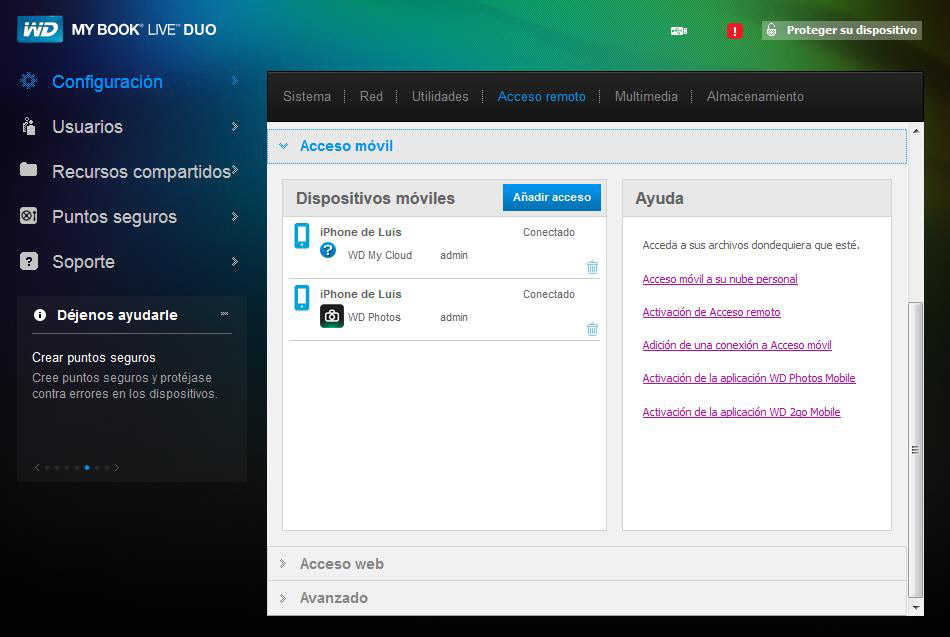Delete WD Photos device with trash icon
The image size is (950, 637).
pos(592,329)
